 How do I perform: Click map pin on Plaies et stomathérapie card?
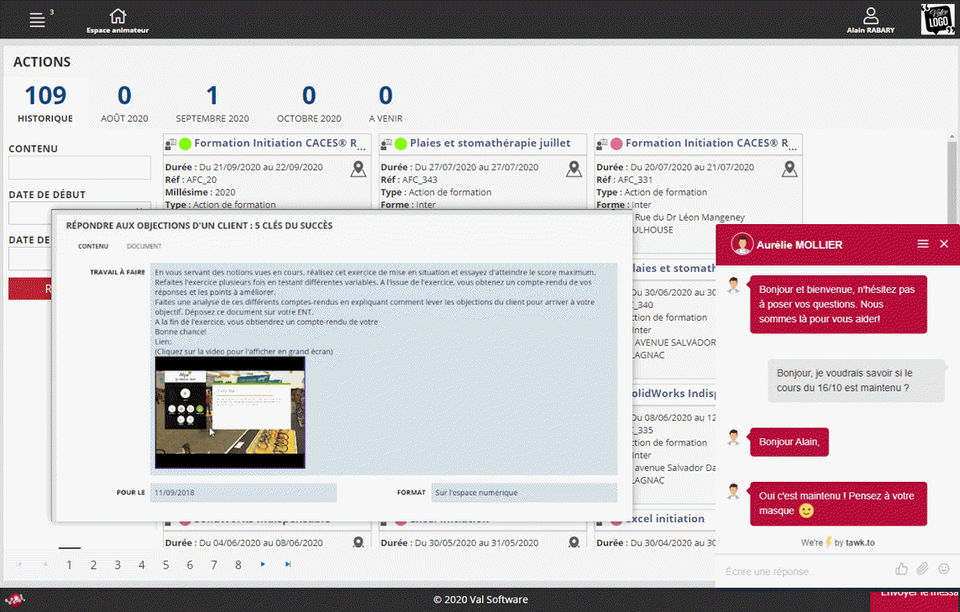(x=574, y=169)
